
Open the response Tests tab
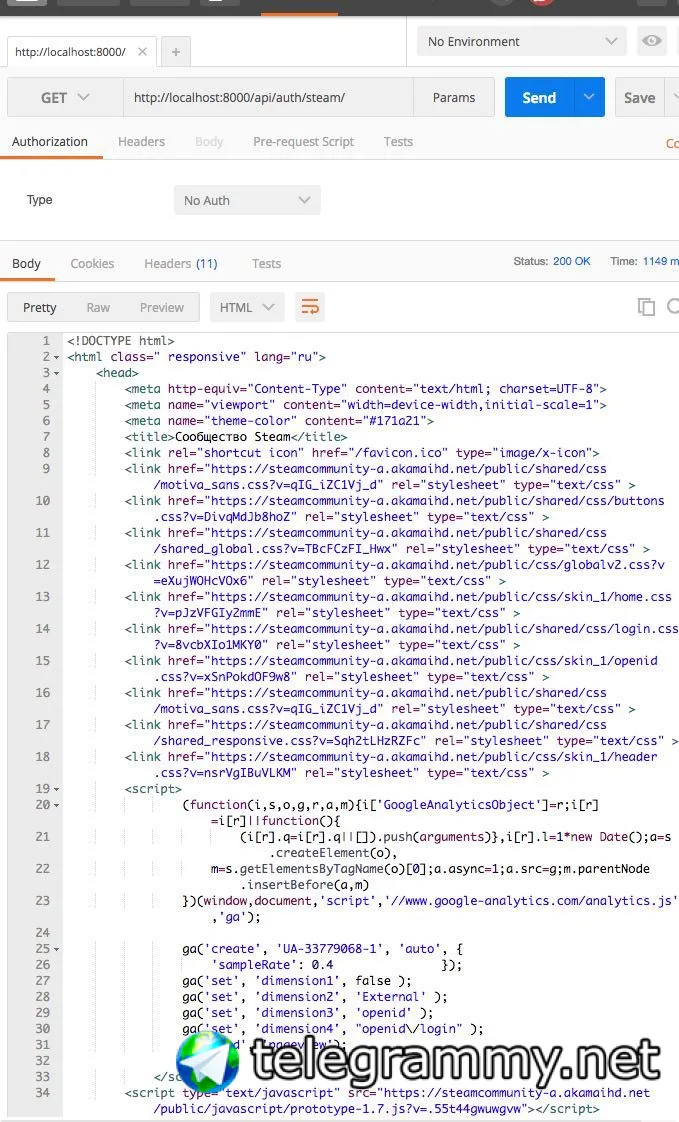pos(266,263)
